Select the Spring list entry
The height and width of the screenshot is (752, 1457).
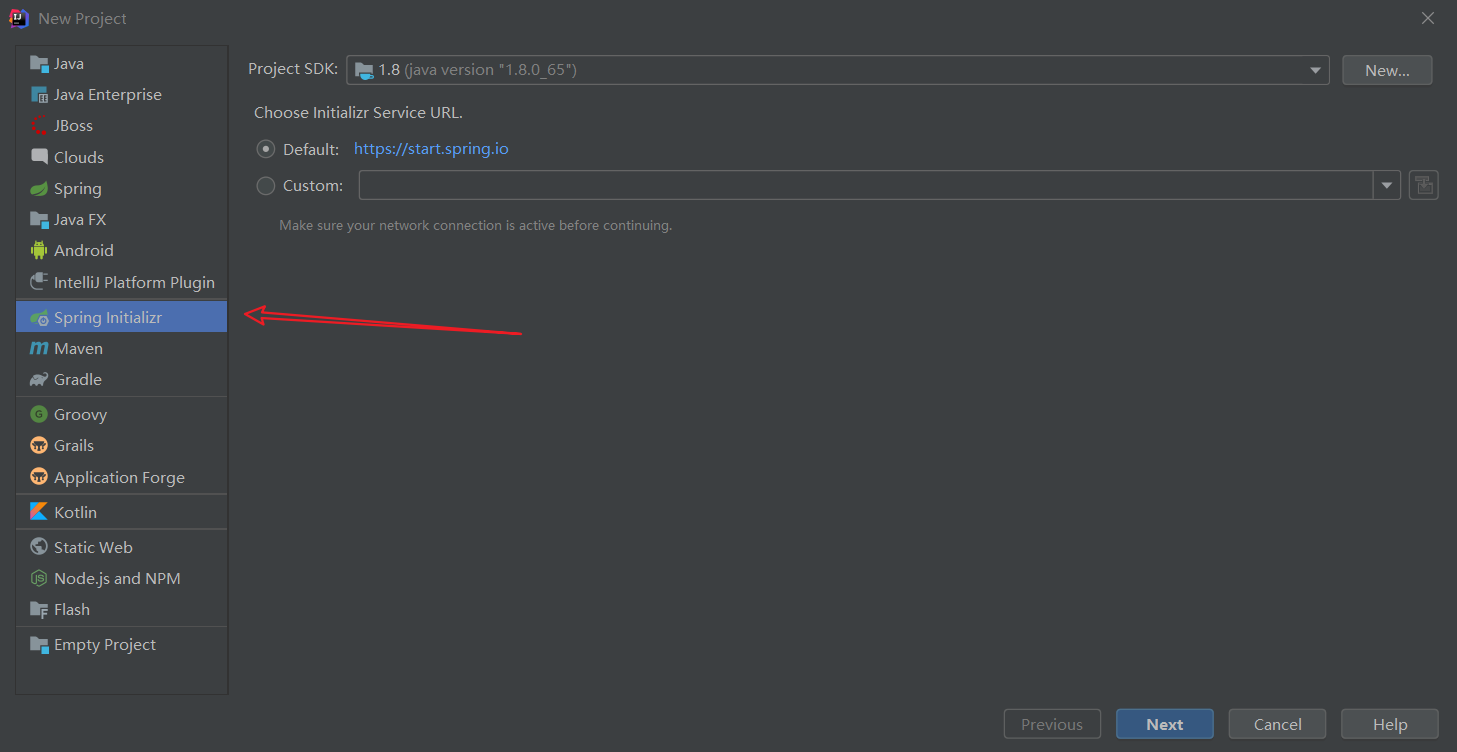pyautogui.click(x=122, y=188)
